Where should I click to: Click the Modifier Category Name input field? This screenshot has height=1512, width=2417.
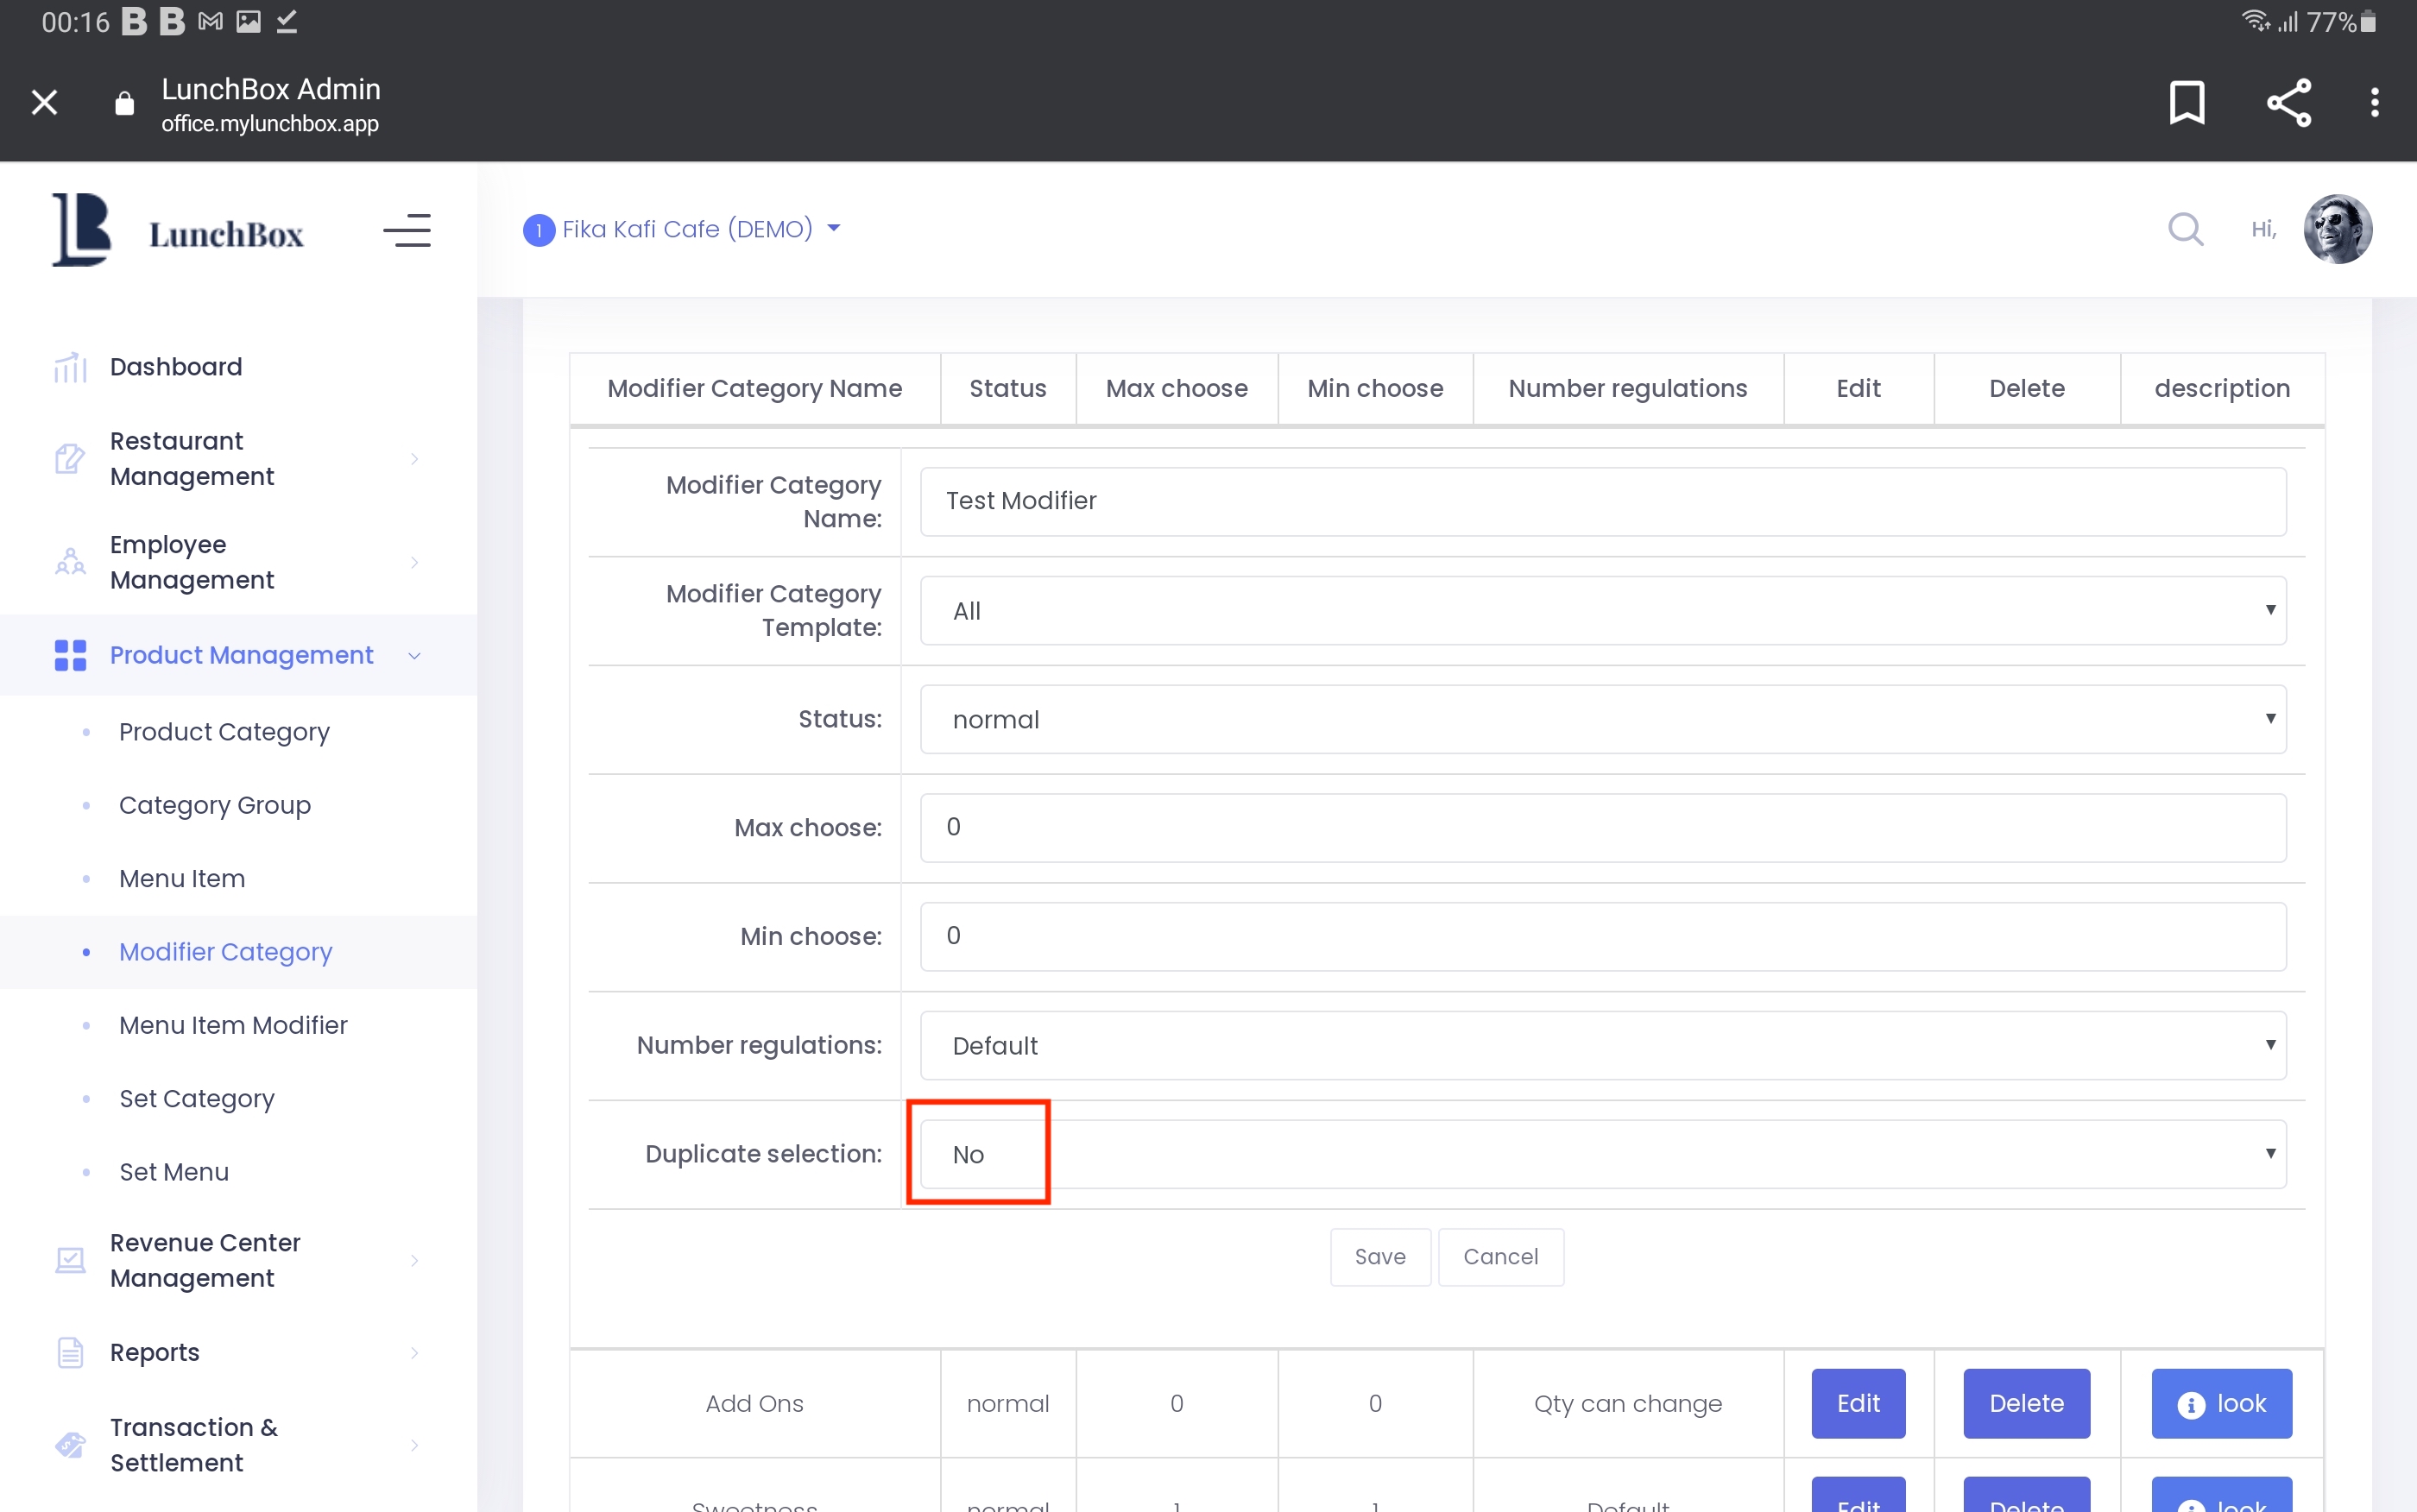1602,501
